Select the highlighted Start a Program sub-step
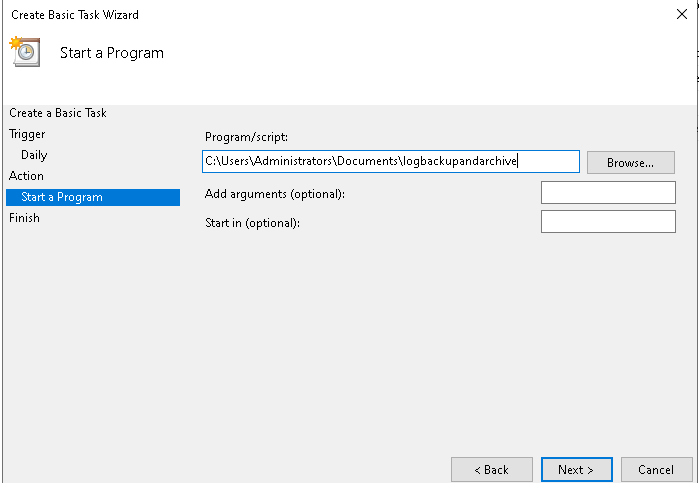 (62, 197)
